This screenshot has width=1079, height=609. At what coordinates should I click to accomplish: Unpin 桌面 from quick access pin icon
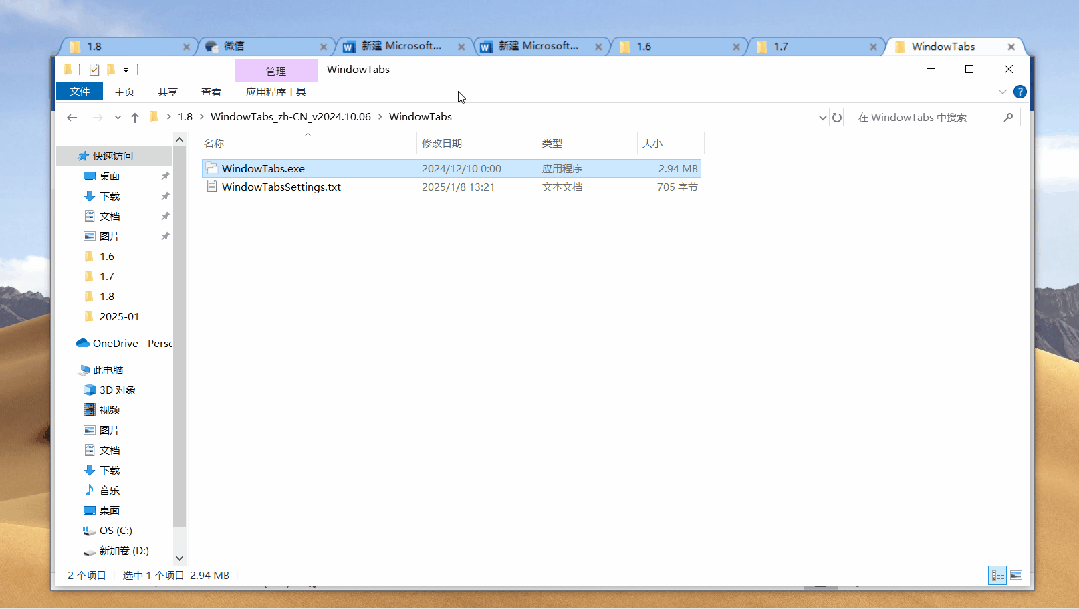(165, 176)
